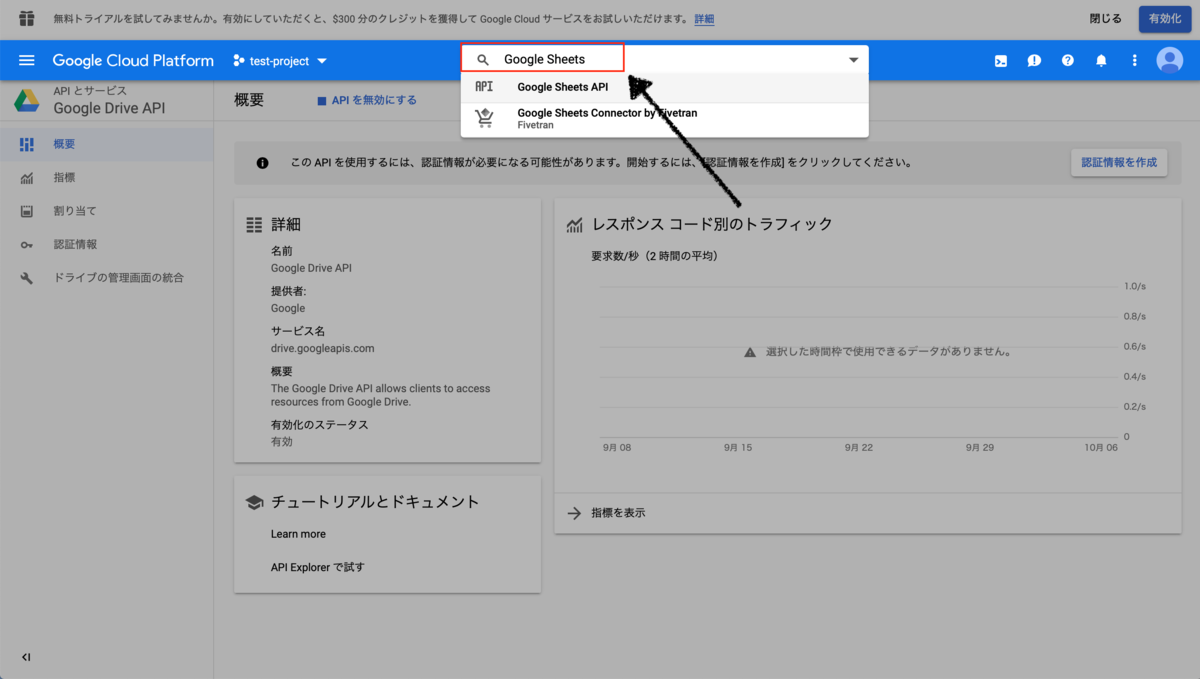The image size is (1200, 679).
Task: Click API を無効にする button
Action: [x=367, y=100]
